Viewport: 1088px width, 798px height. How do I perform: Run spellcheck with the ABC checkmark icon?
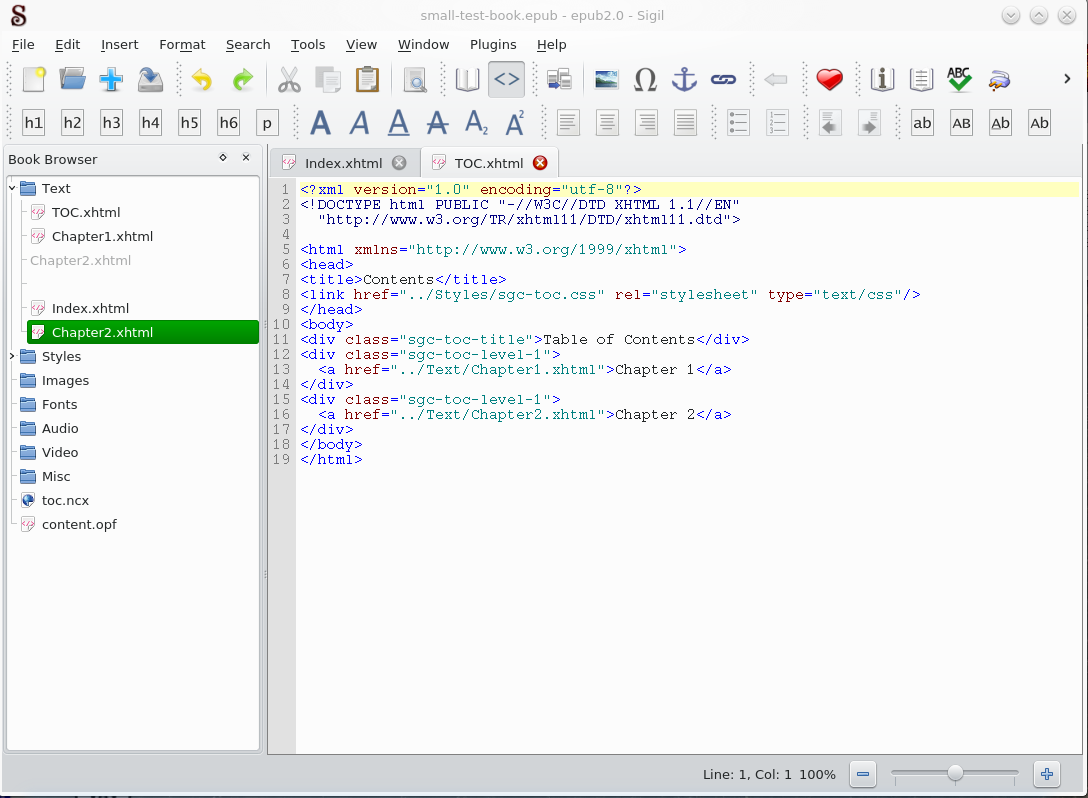tap(959, 80)
